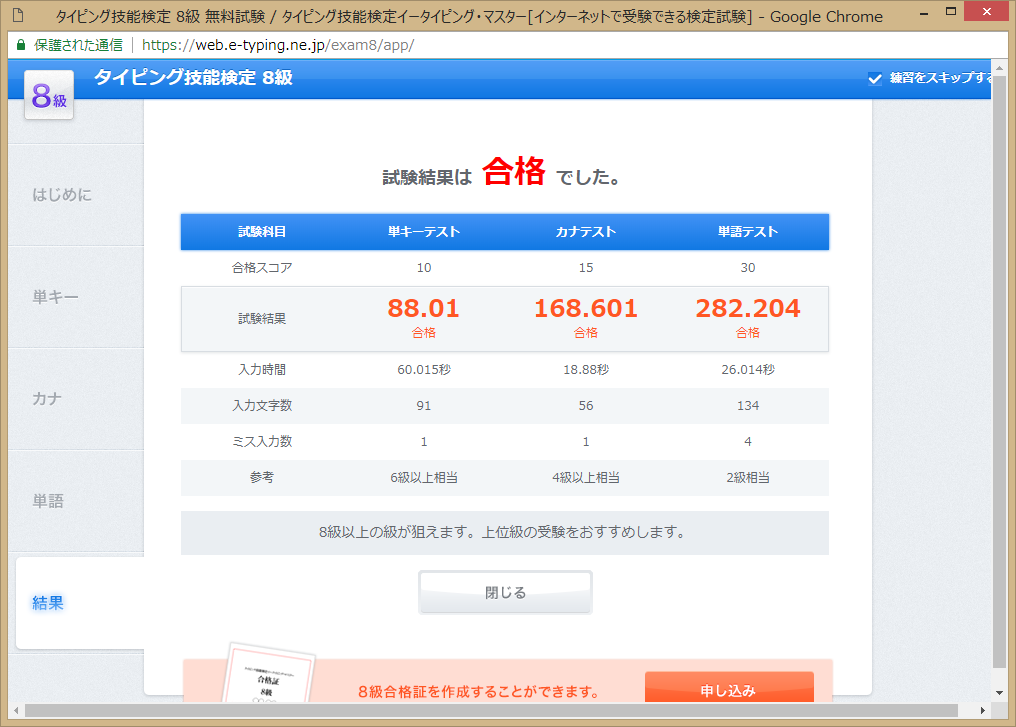1016x727 pixels.
Task: Click the 合格証 certificate thumbnail
Action: click(x=268, y=677)
